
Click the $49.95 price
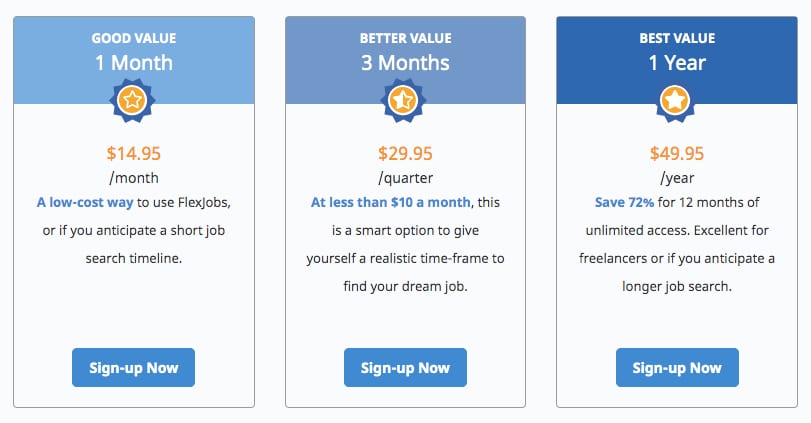click(x=677, y=154)
